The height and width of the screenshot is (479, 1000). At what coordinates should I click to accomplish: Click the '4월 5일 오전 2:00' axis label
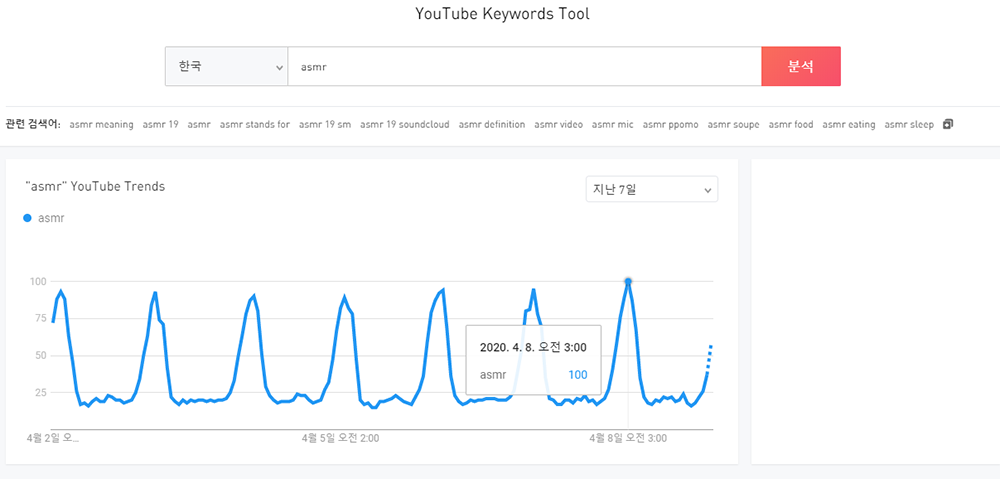[x=341, y=439]
